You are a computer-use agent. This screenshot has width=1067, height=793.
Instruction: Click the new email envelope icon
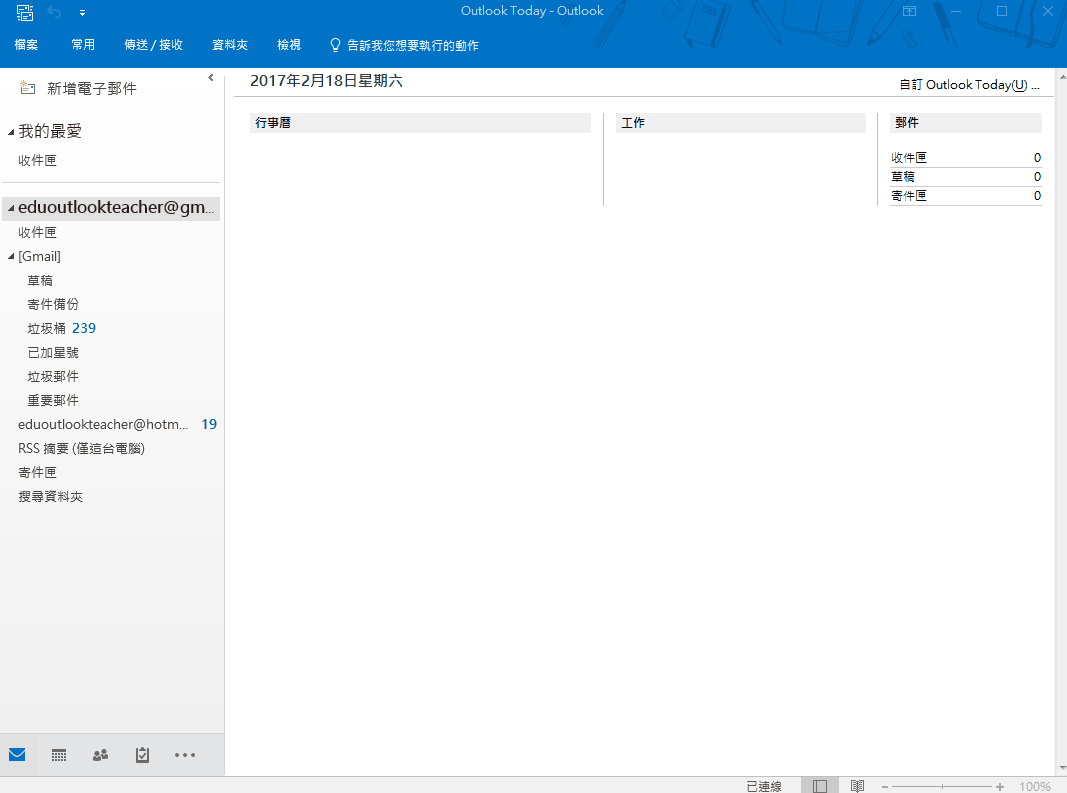point(27,88)
